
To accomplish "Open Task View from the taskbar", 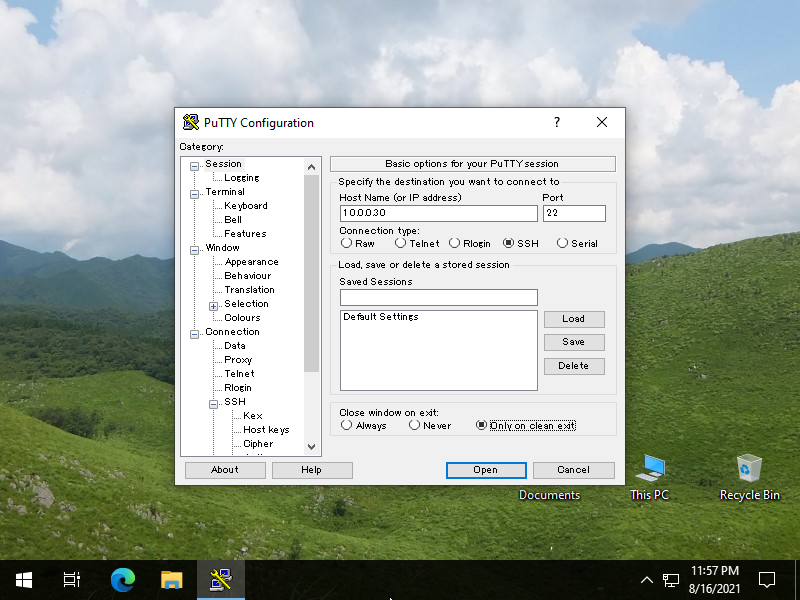I will 71,580.
